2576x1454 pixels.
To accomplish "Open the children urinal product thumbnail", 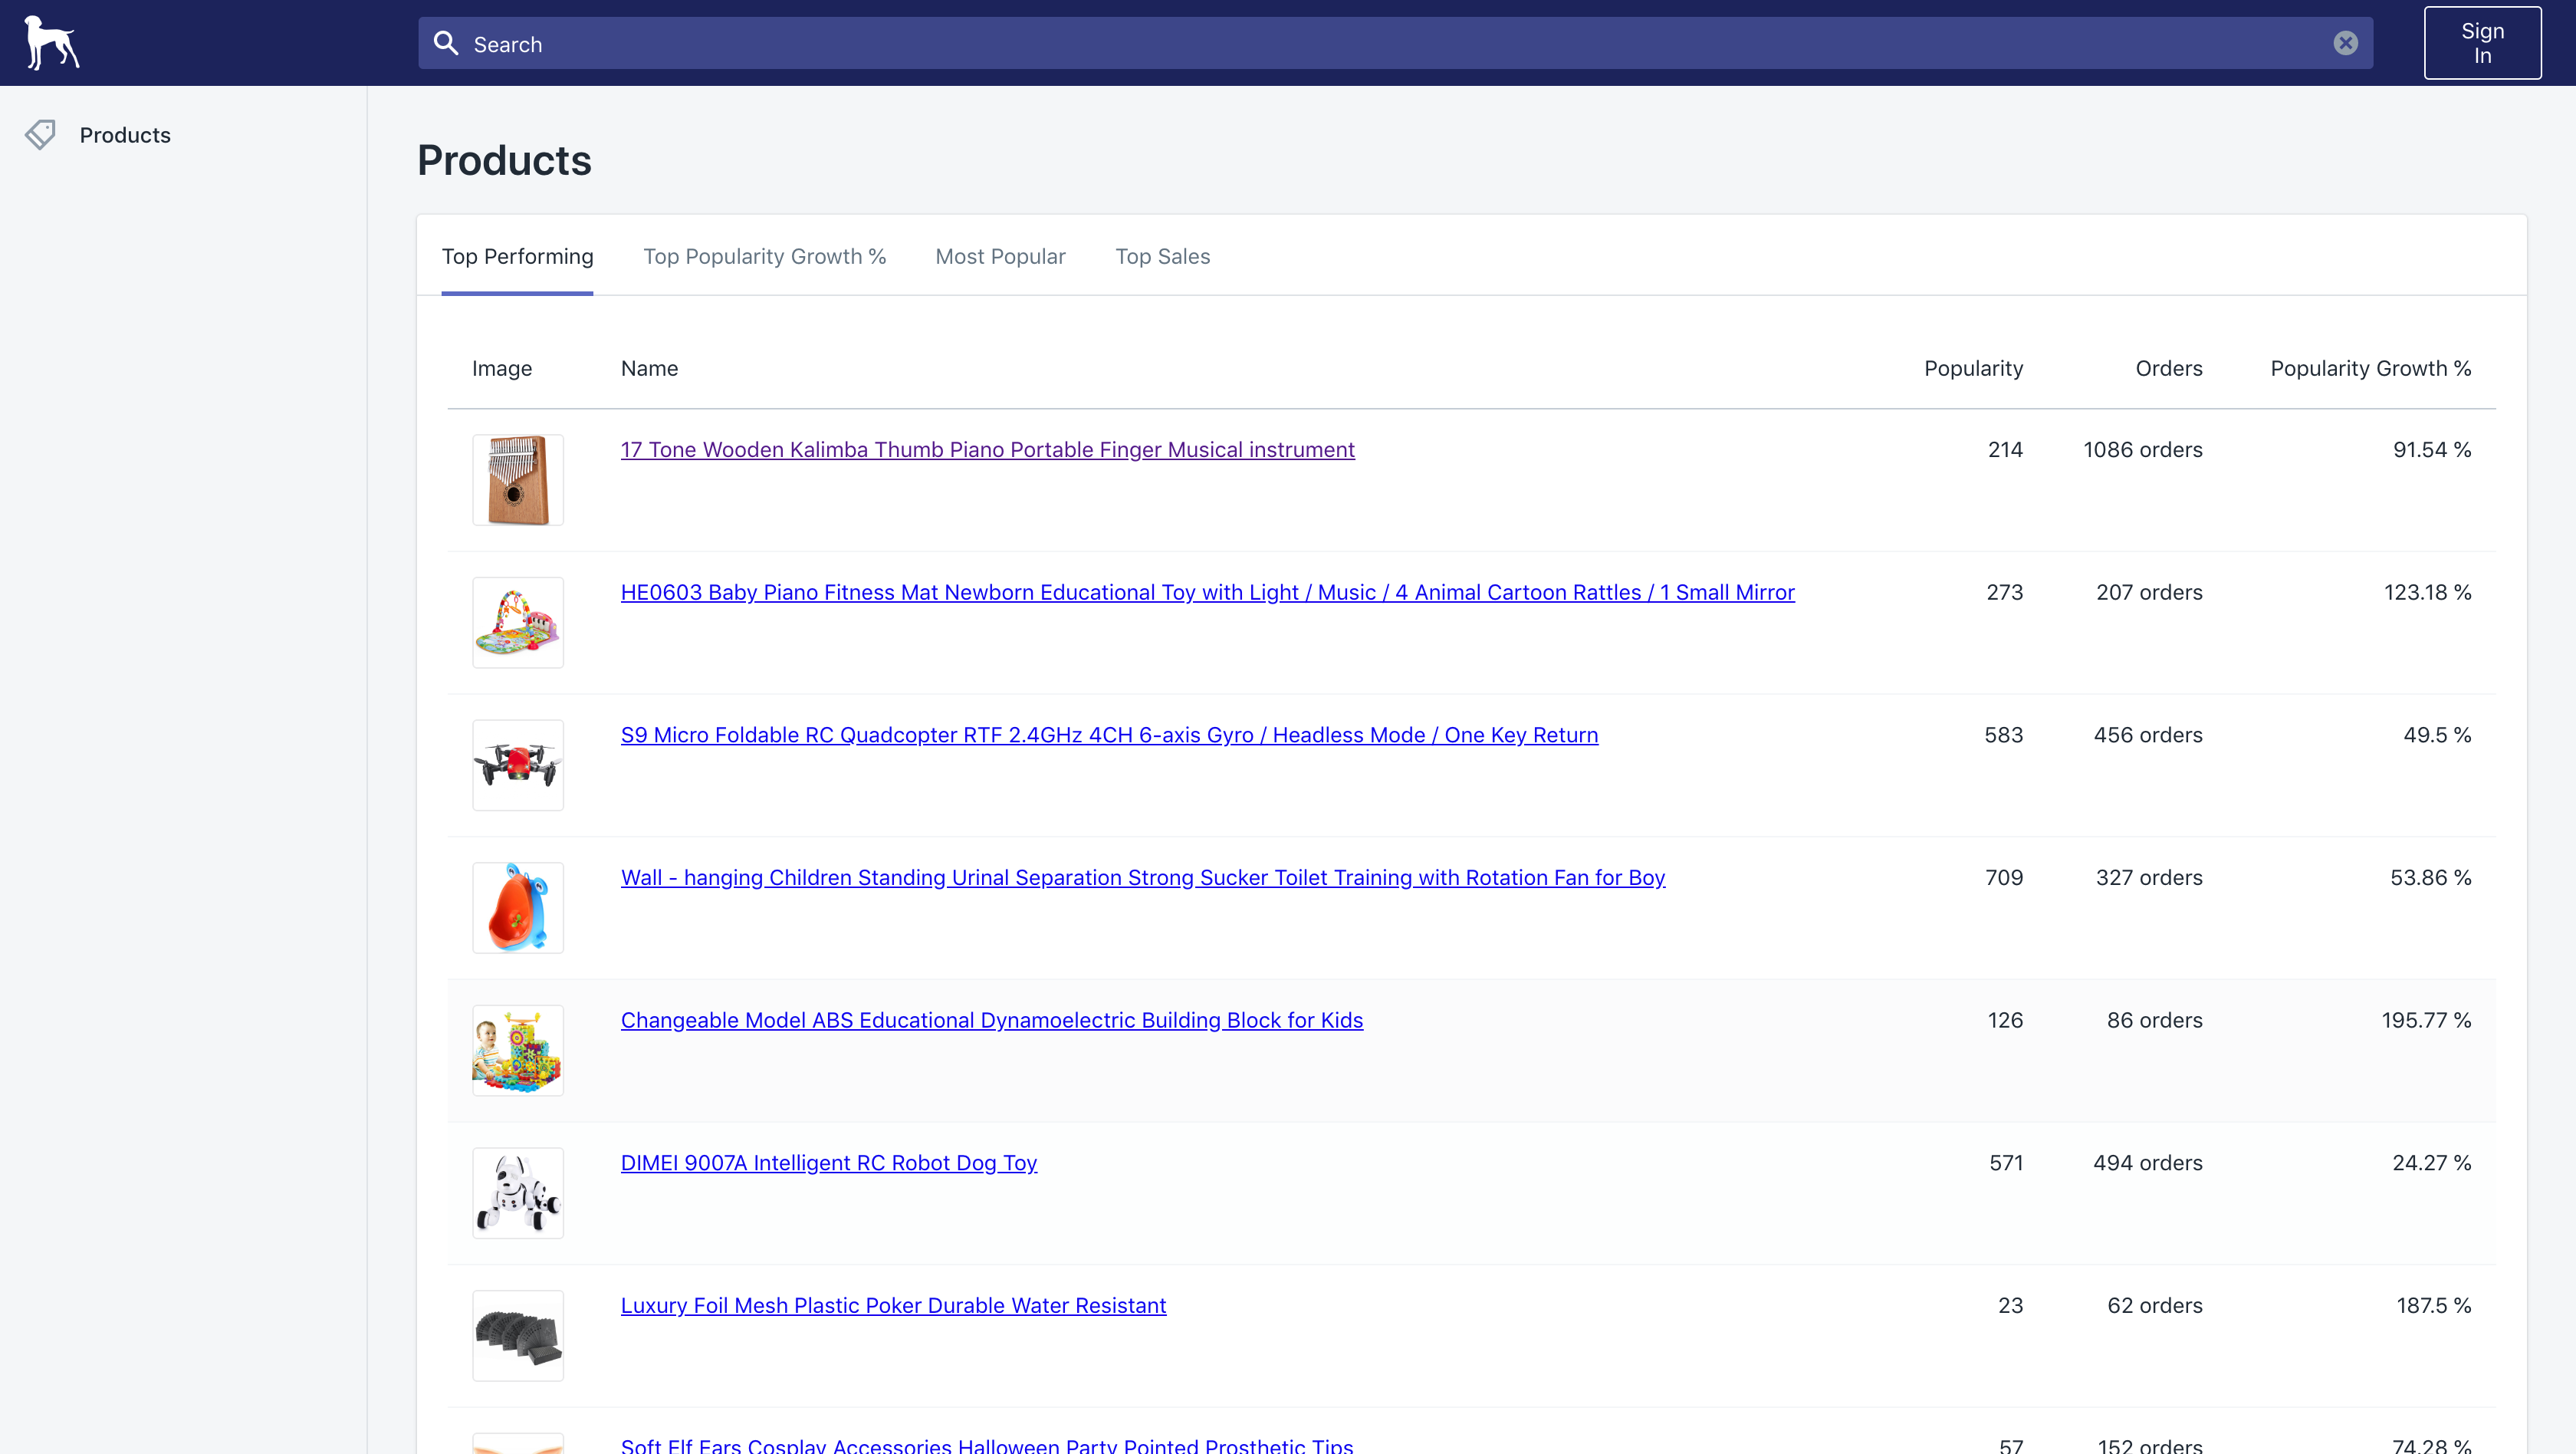I will (x=517, y=908).
